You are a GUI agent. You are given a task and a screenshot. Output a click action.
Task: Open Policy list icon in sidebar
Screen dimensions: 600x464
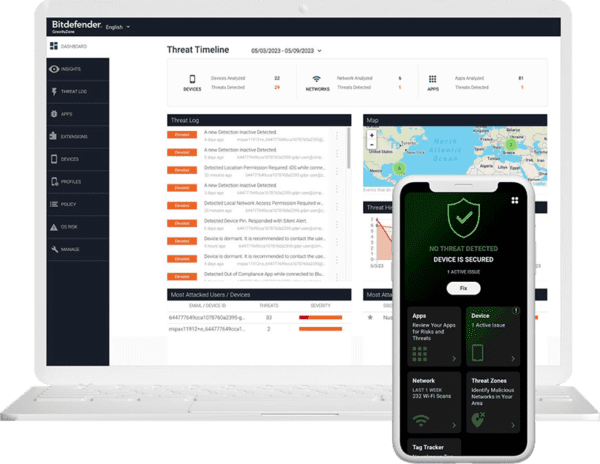[x=54, y=204]
